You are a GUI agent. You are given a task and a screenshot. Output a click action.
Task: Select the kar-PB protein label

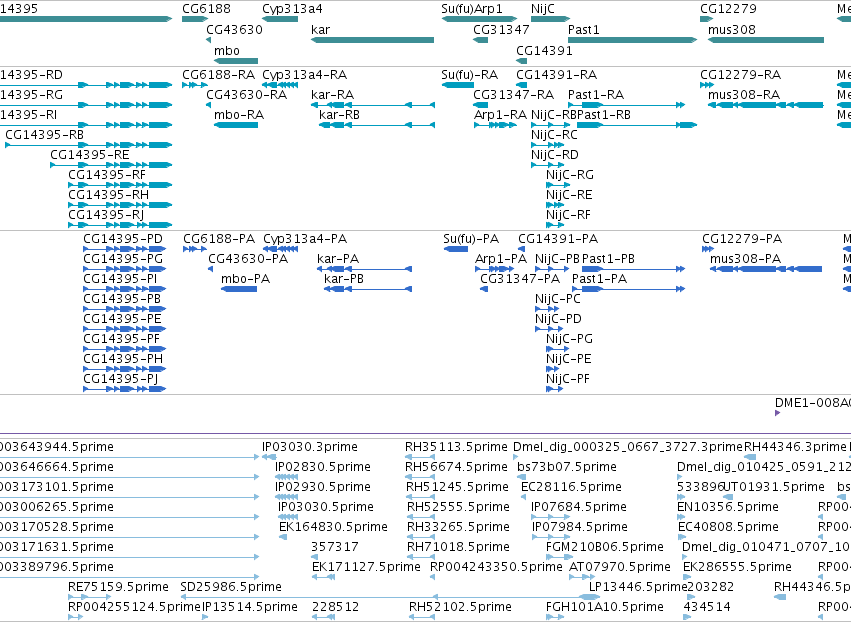click(344, 279)
